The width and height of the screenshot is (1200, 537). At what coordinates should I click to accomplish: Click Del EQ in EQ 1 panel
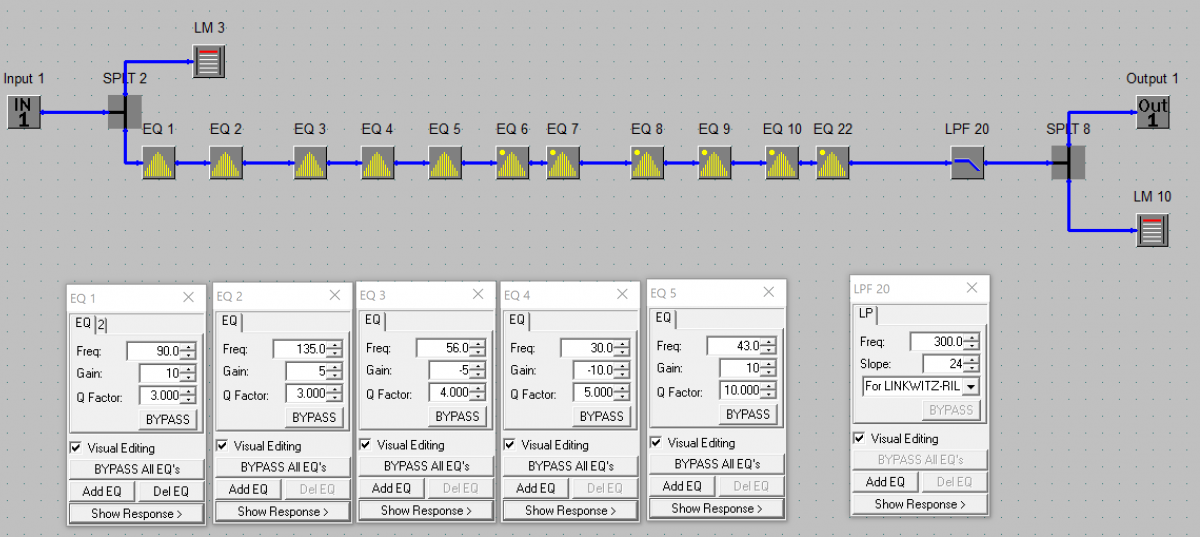point(170,492)
